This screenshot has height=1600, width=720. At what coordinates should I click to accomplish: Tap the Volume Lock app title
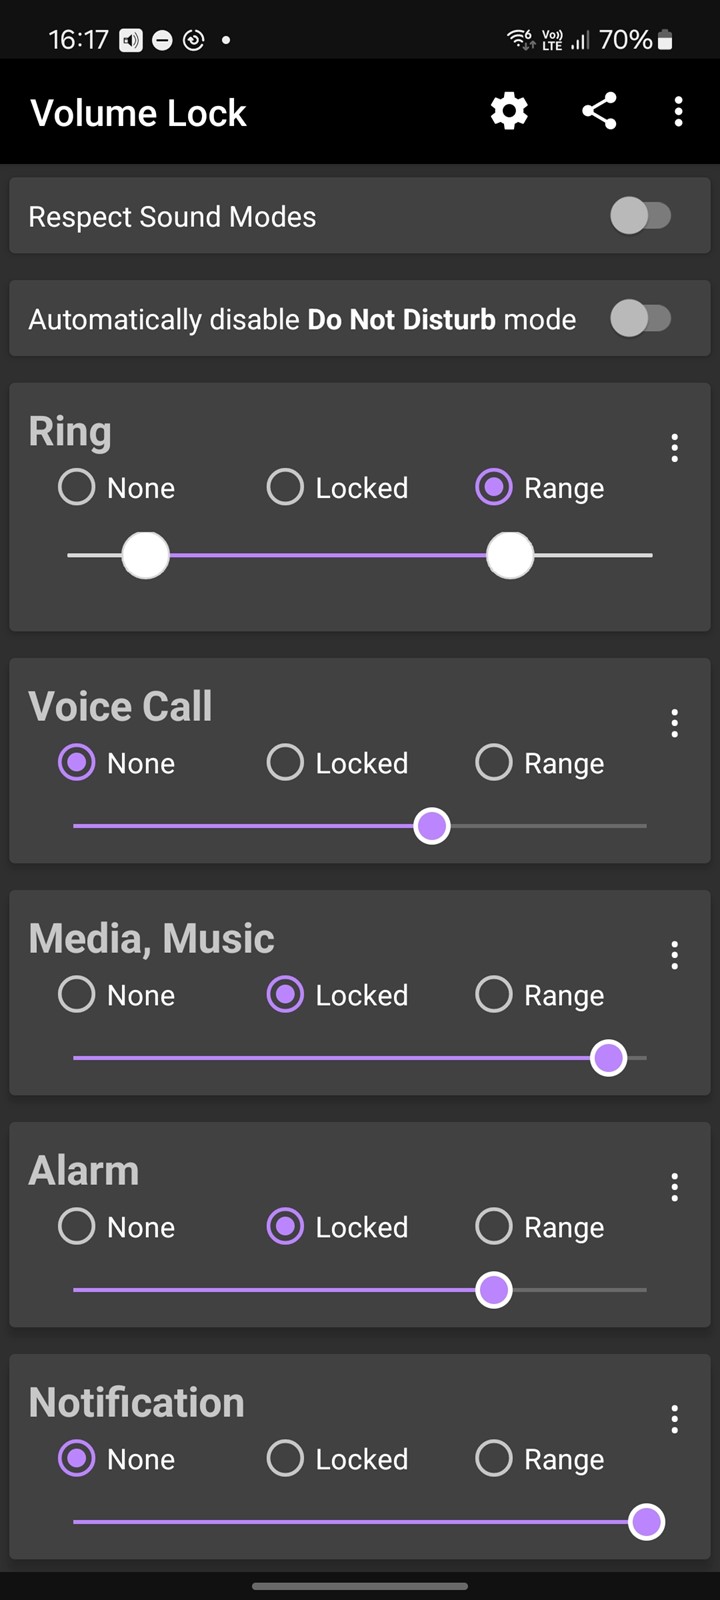(138, 113)
